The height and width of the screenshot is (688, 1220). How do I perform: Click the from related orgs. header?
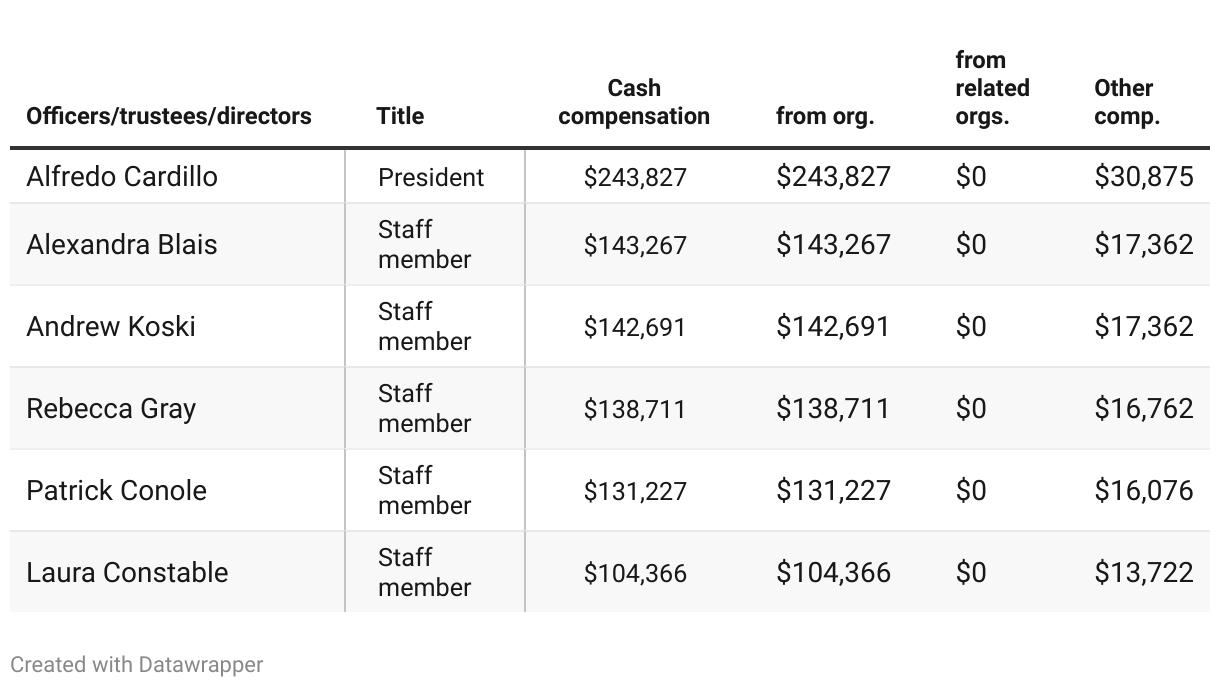[x=992, y=88]
